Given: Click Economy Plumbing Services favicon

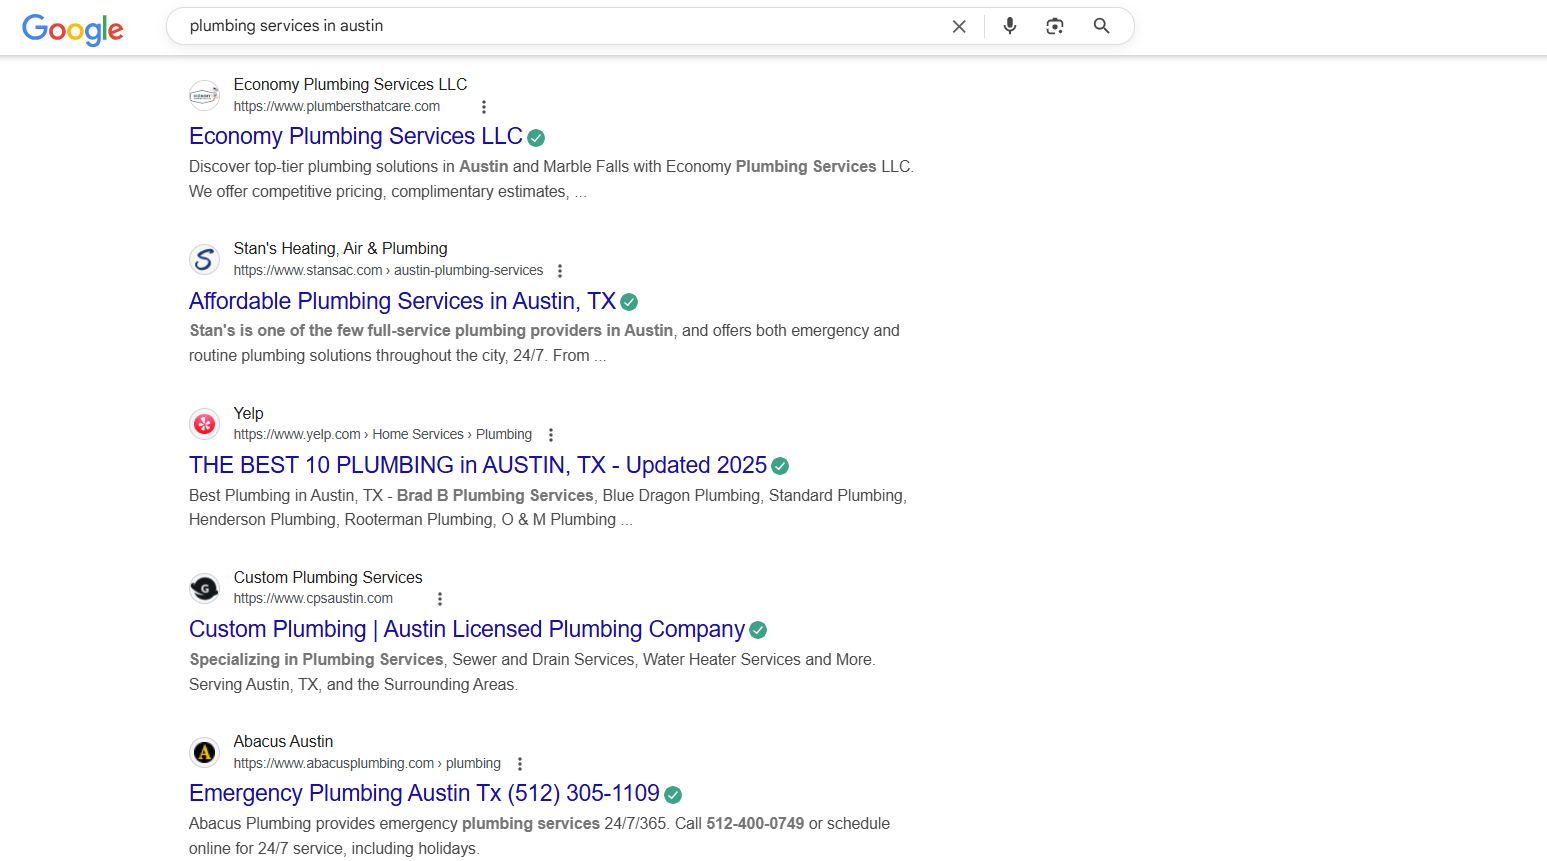Looking at the screenshot, I should click(x=204, y=96).
